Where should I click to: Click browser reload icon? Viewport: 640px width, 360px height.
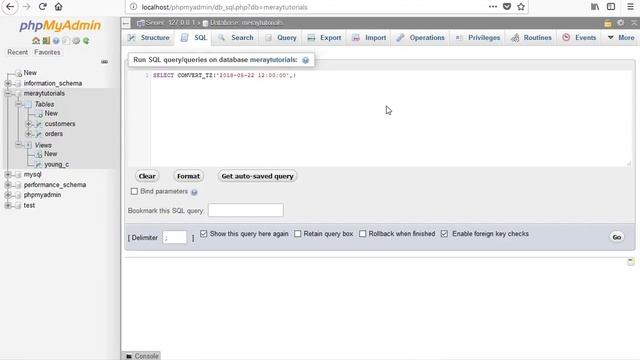click(42, 7)
